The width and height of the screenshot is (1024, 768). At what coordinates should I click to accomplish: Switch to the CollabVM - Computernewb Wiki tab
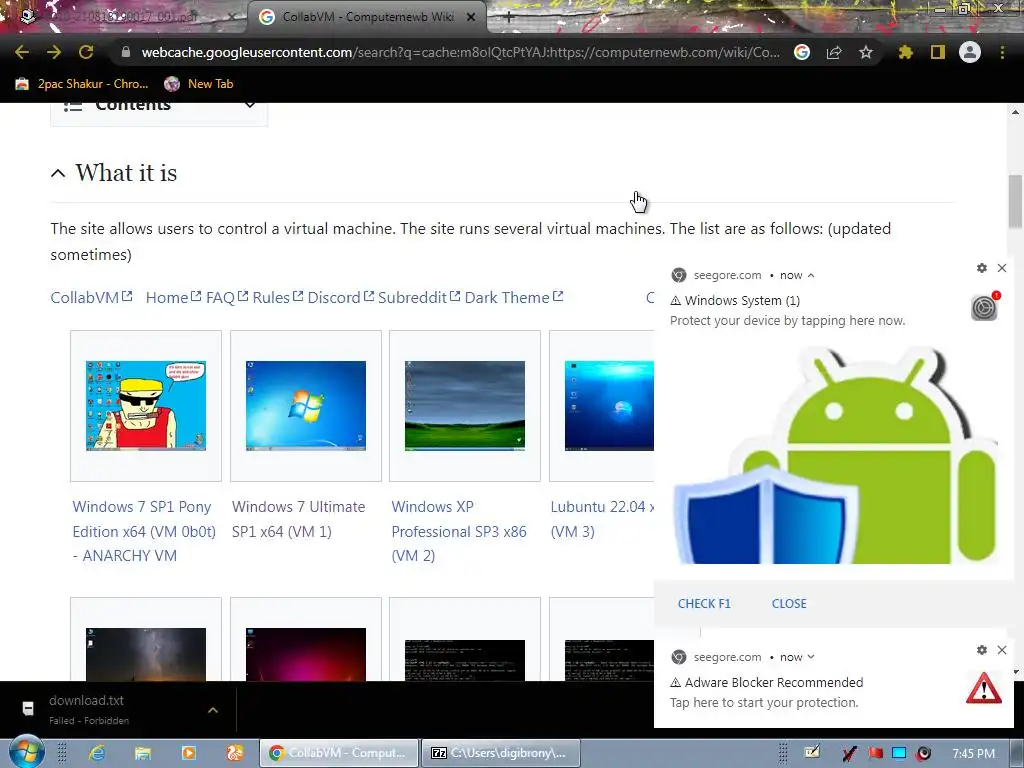pos(367,17)
